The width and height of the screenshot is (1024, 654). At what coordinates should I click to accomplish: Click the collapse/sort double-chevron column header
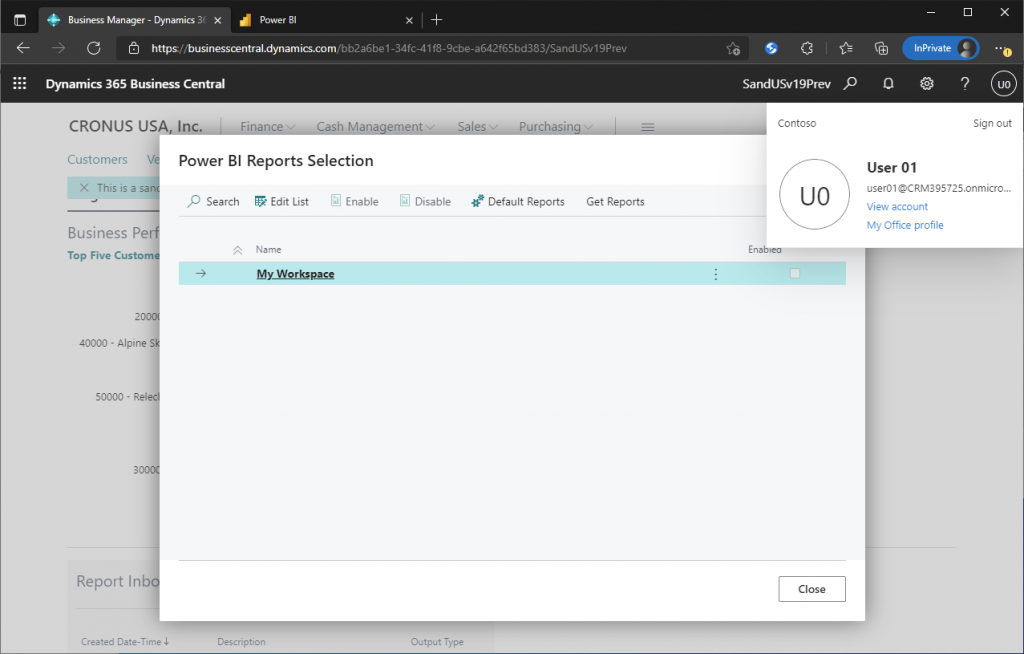pos(238,250)
